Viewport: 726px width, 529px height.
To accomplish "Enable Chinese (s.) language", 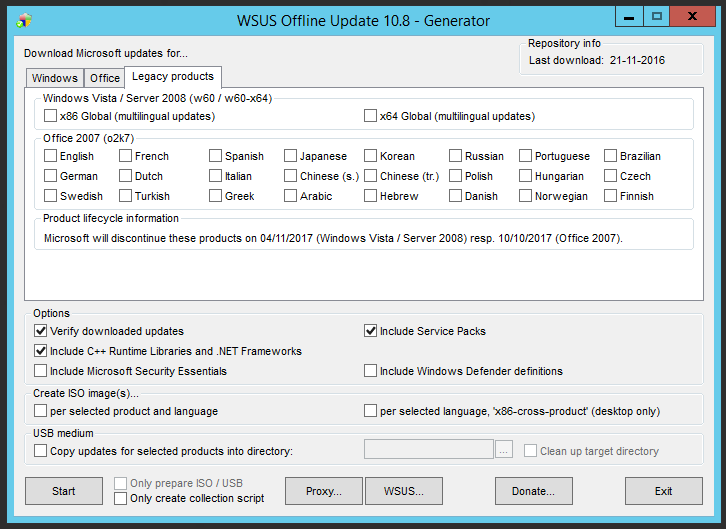I will click(x=290, y=176).
